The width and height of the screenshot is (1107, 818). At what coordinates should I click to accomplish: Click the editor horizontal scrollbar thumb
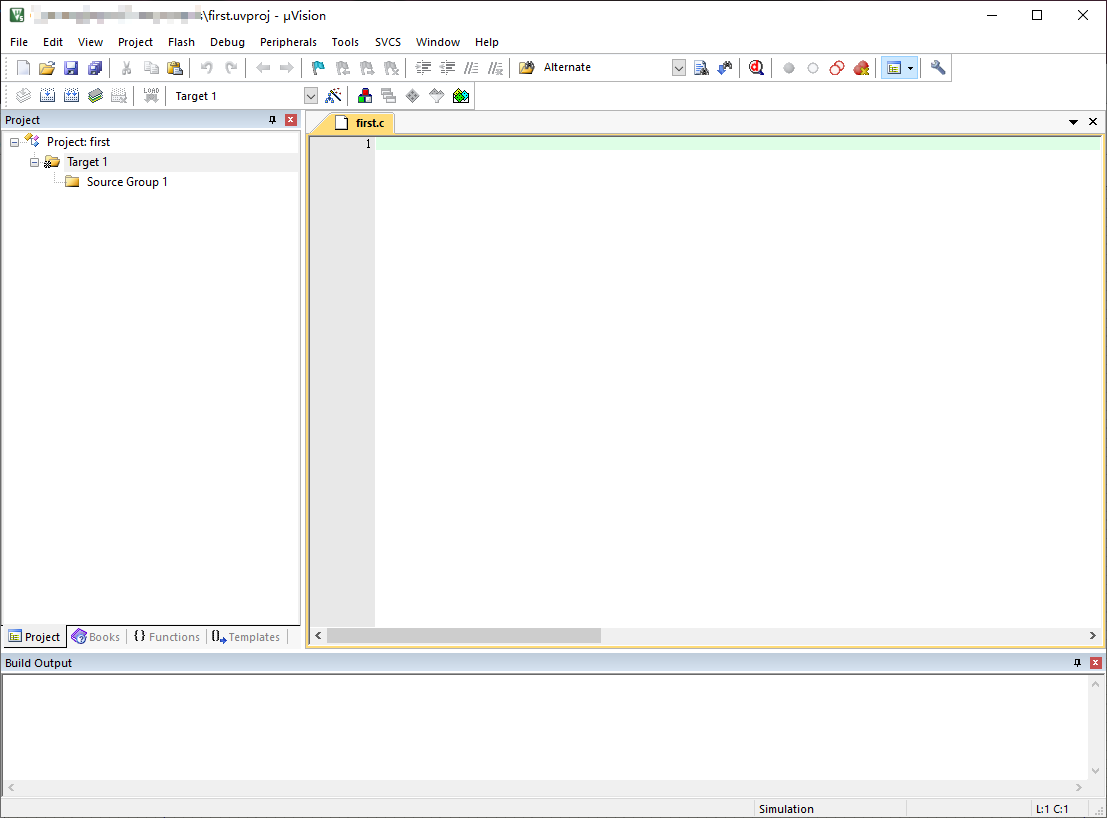(x=464, y=636)
